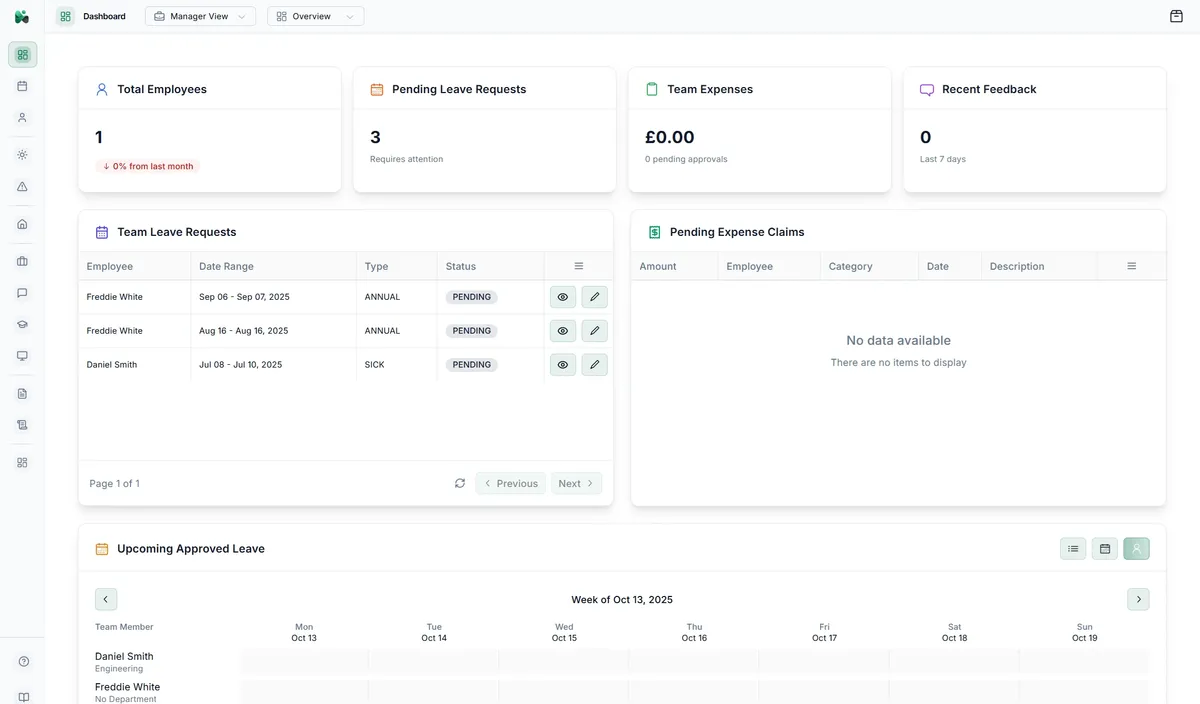This screenshot has height=704, width=1200.
Task: View Freddie White's Sep 06 leave request
Action: tap(563, 297)
